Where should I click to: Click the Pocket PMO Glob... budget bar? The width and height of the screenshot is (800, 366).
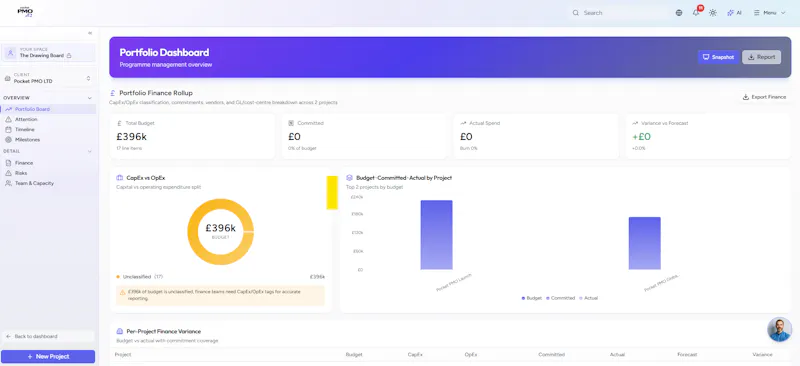644,243
